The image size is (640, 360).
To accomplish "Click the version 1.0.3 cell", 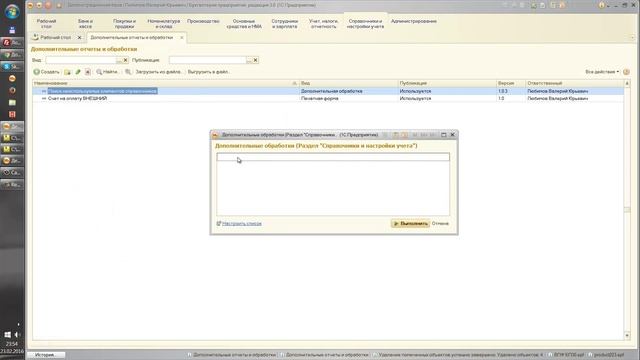I will point(511,91).
